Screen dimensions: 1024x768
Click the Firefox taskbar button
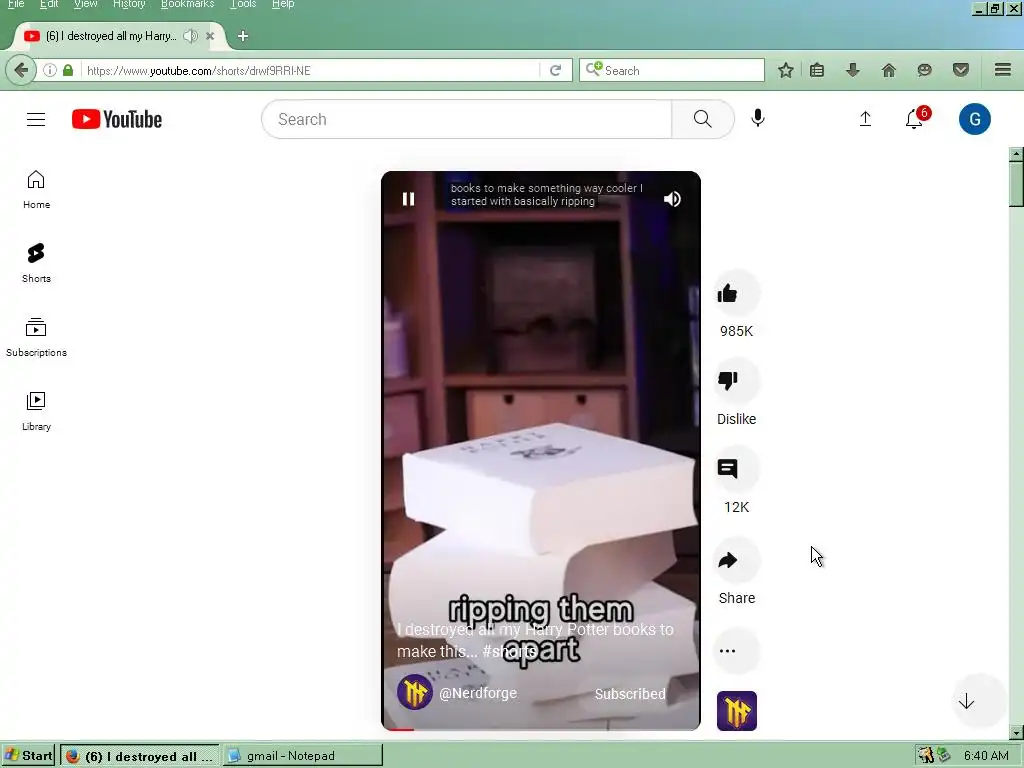[140, 756]
